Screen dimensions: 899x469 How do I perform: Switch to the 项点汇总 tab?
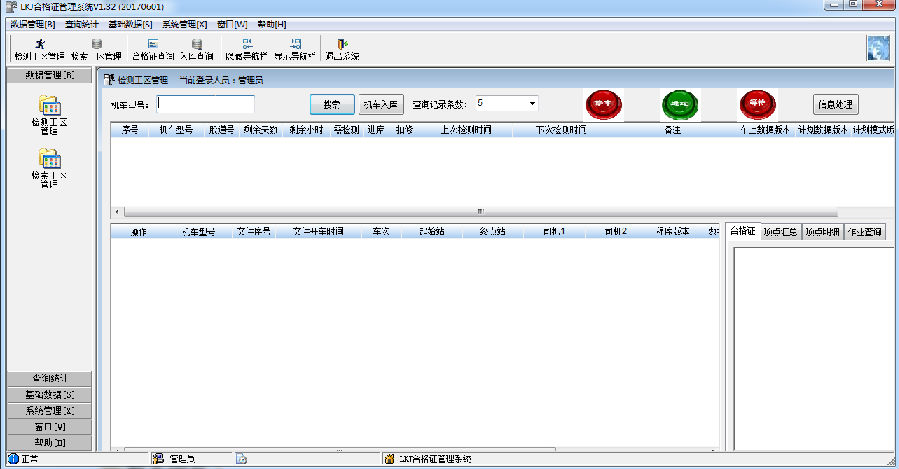779,232
